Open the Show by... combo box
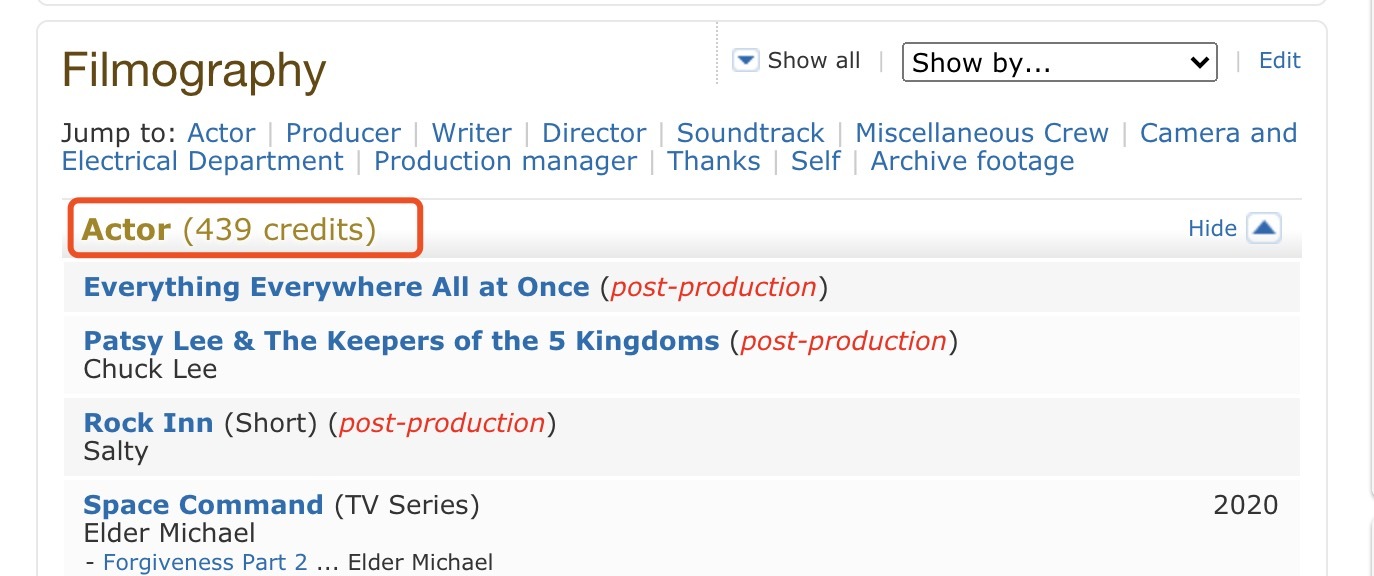The height and width of the screenshot is (576, 1374). tap(1059, 62)
